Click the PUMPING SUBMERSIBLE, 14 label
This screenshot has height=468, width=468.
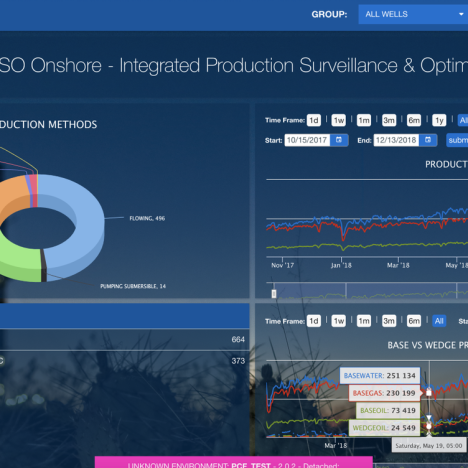[x=133, y=286]
